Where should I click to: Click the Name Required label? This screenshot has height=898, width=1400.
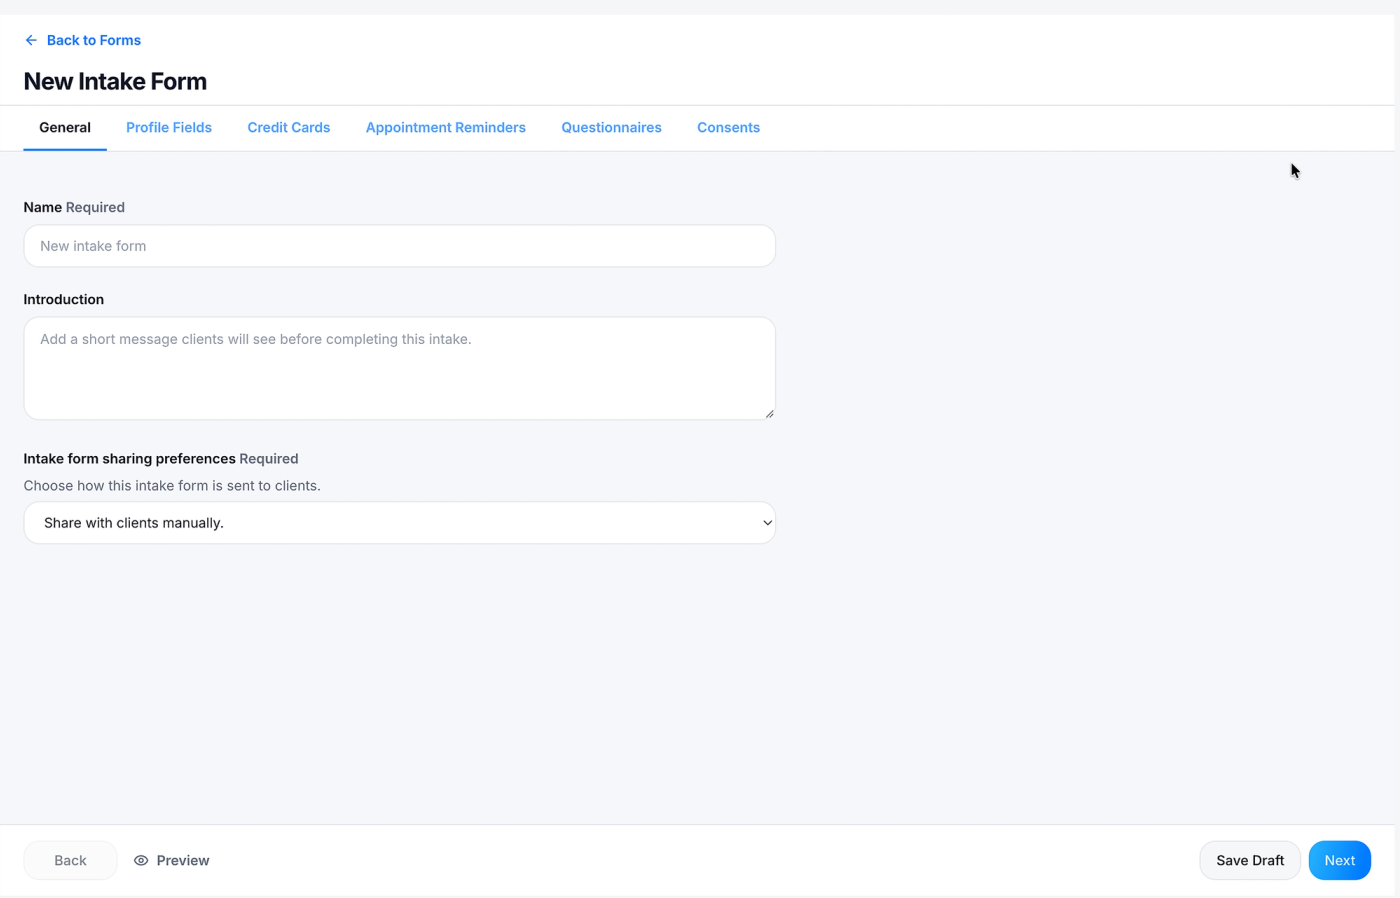coord(74,207)
